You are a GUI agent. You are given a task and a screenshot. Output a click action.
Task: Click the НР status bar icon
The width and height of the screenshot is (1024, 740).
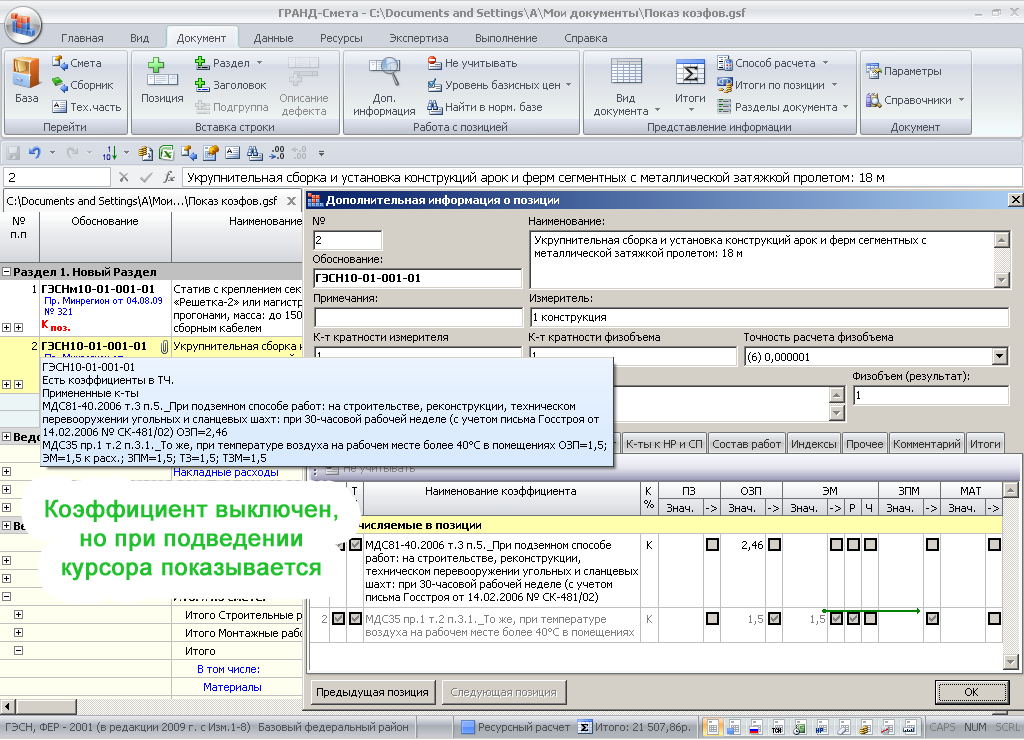pyautogui.click(x=821, y=727)
